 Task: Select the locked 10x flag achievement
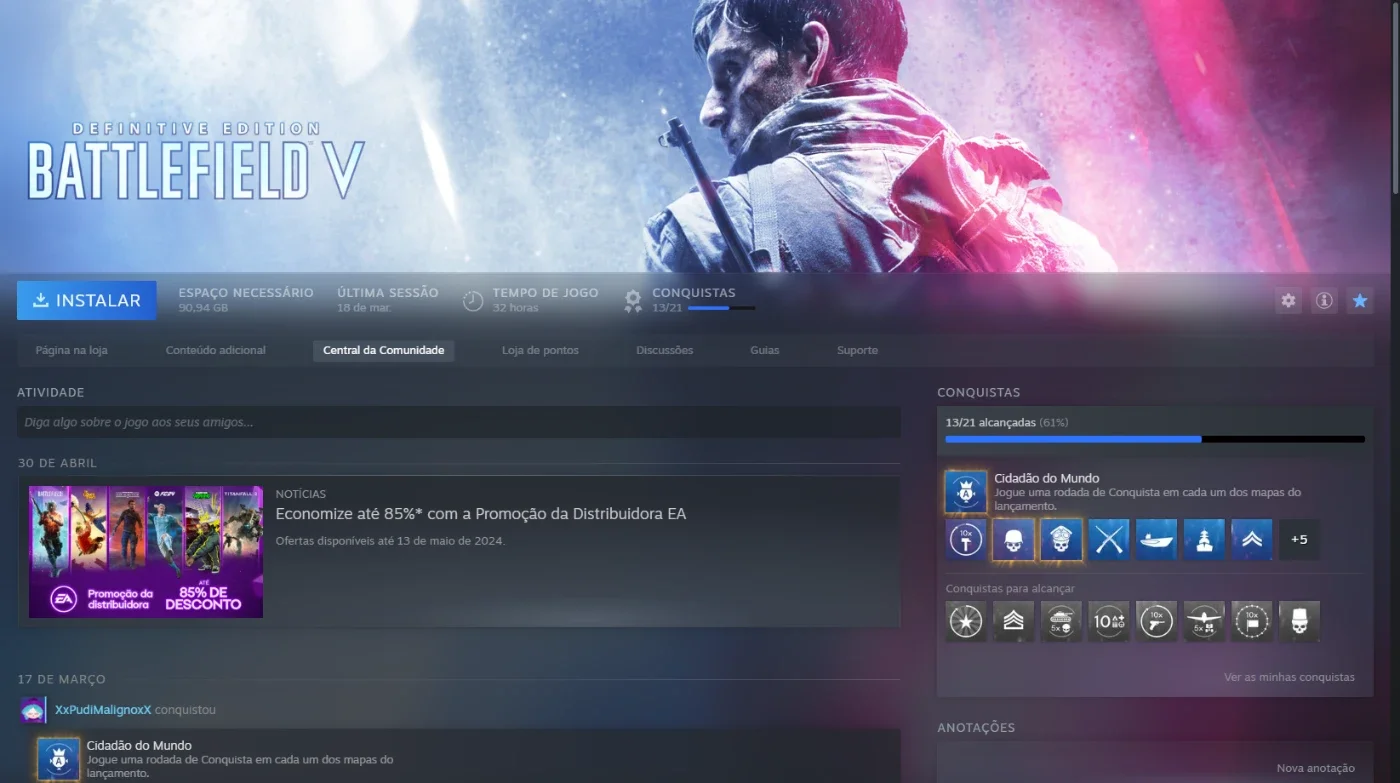coord(1252,621)
